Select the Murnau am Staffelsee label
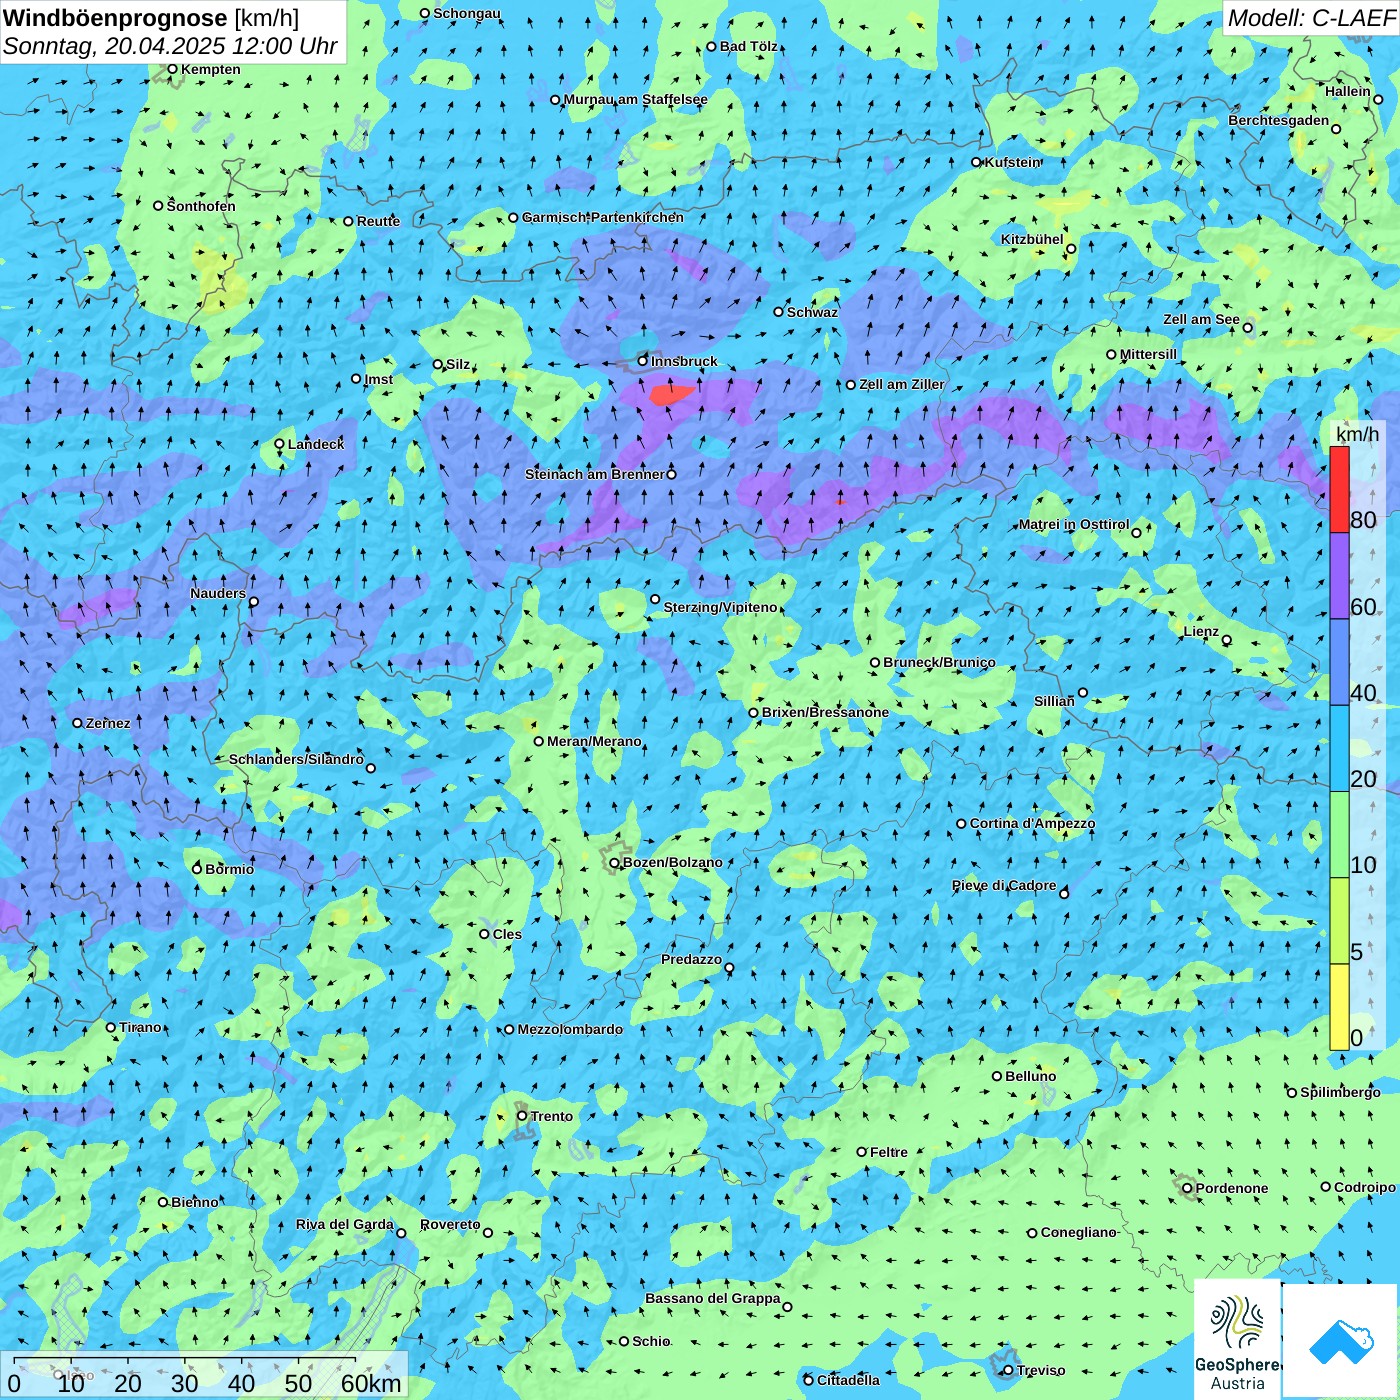This screenshot has width=1400, height=1400. (x=636, y=99)
